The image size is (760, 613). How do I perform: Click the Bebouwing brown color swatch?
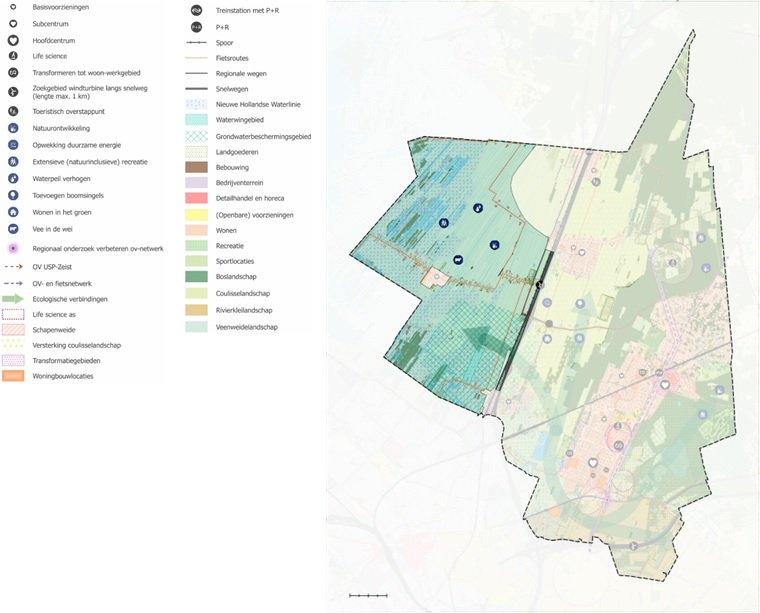click(196, 166)
